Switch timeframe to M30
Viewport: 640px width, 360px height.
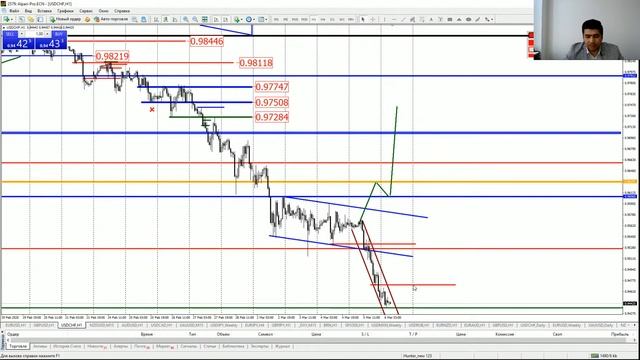coord(304,19)
